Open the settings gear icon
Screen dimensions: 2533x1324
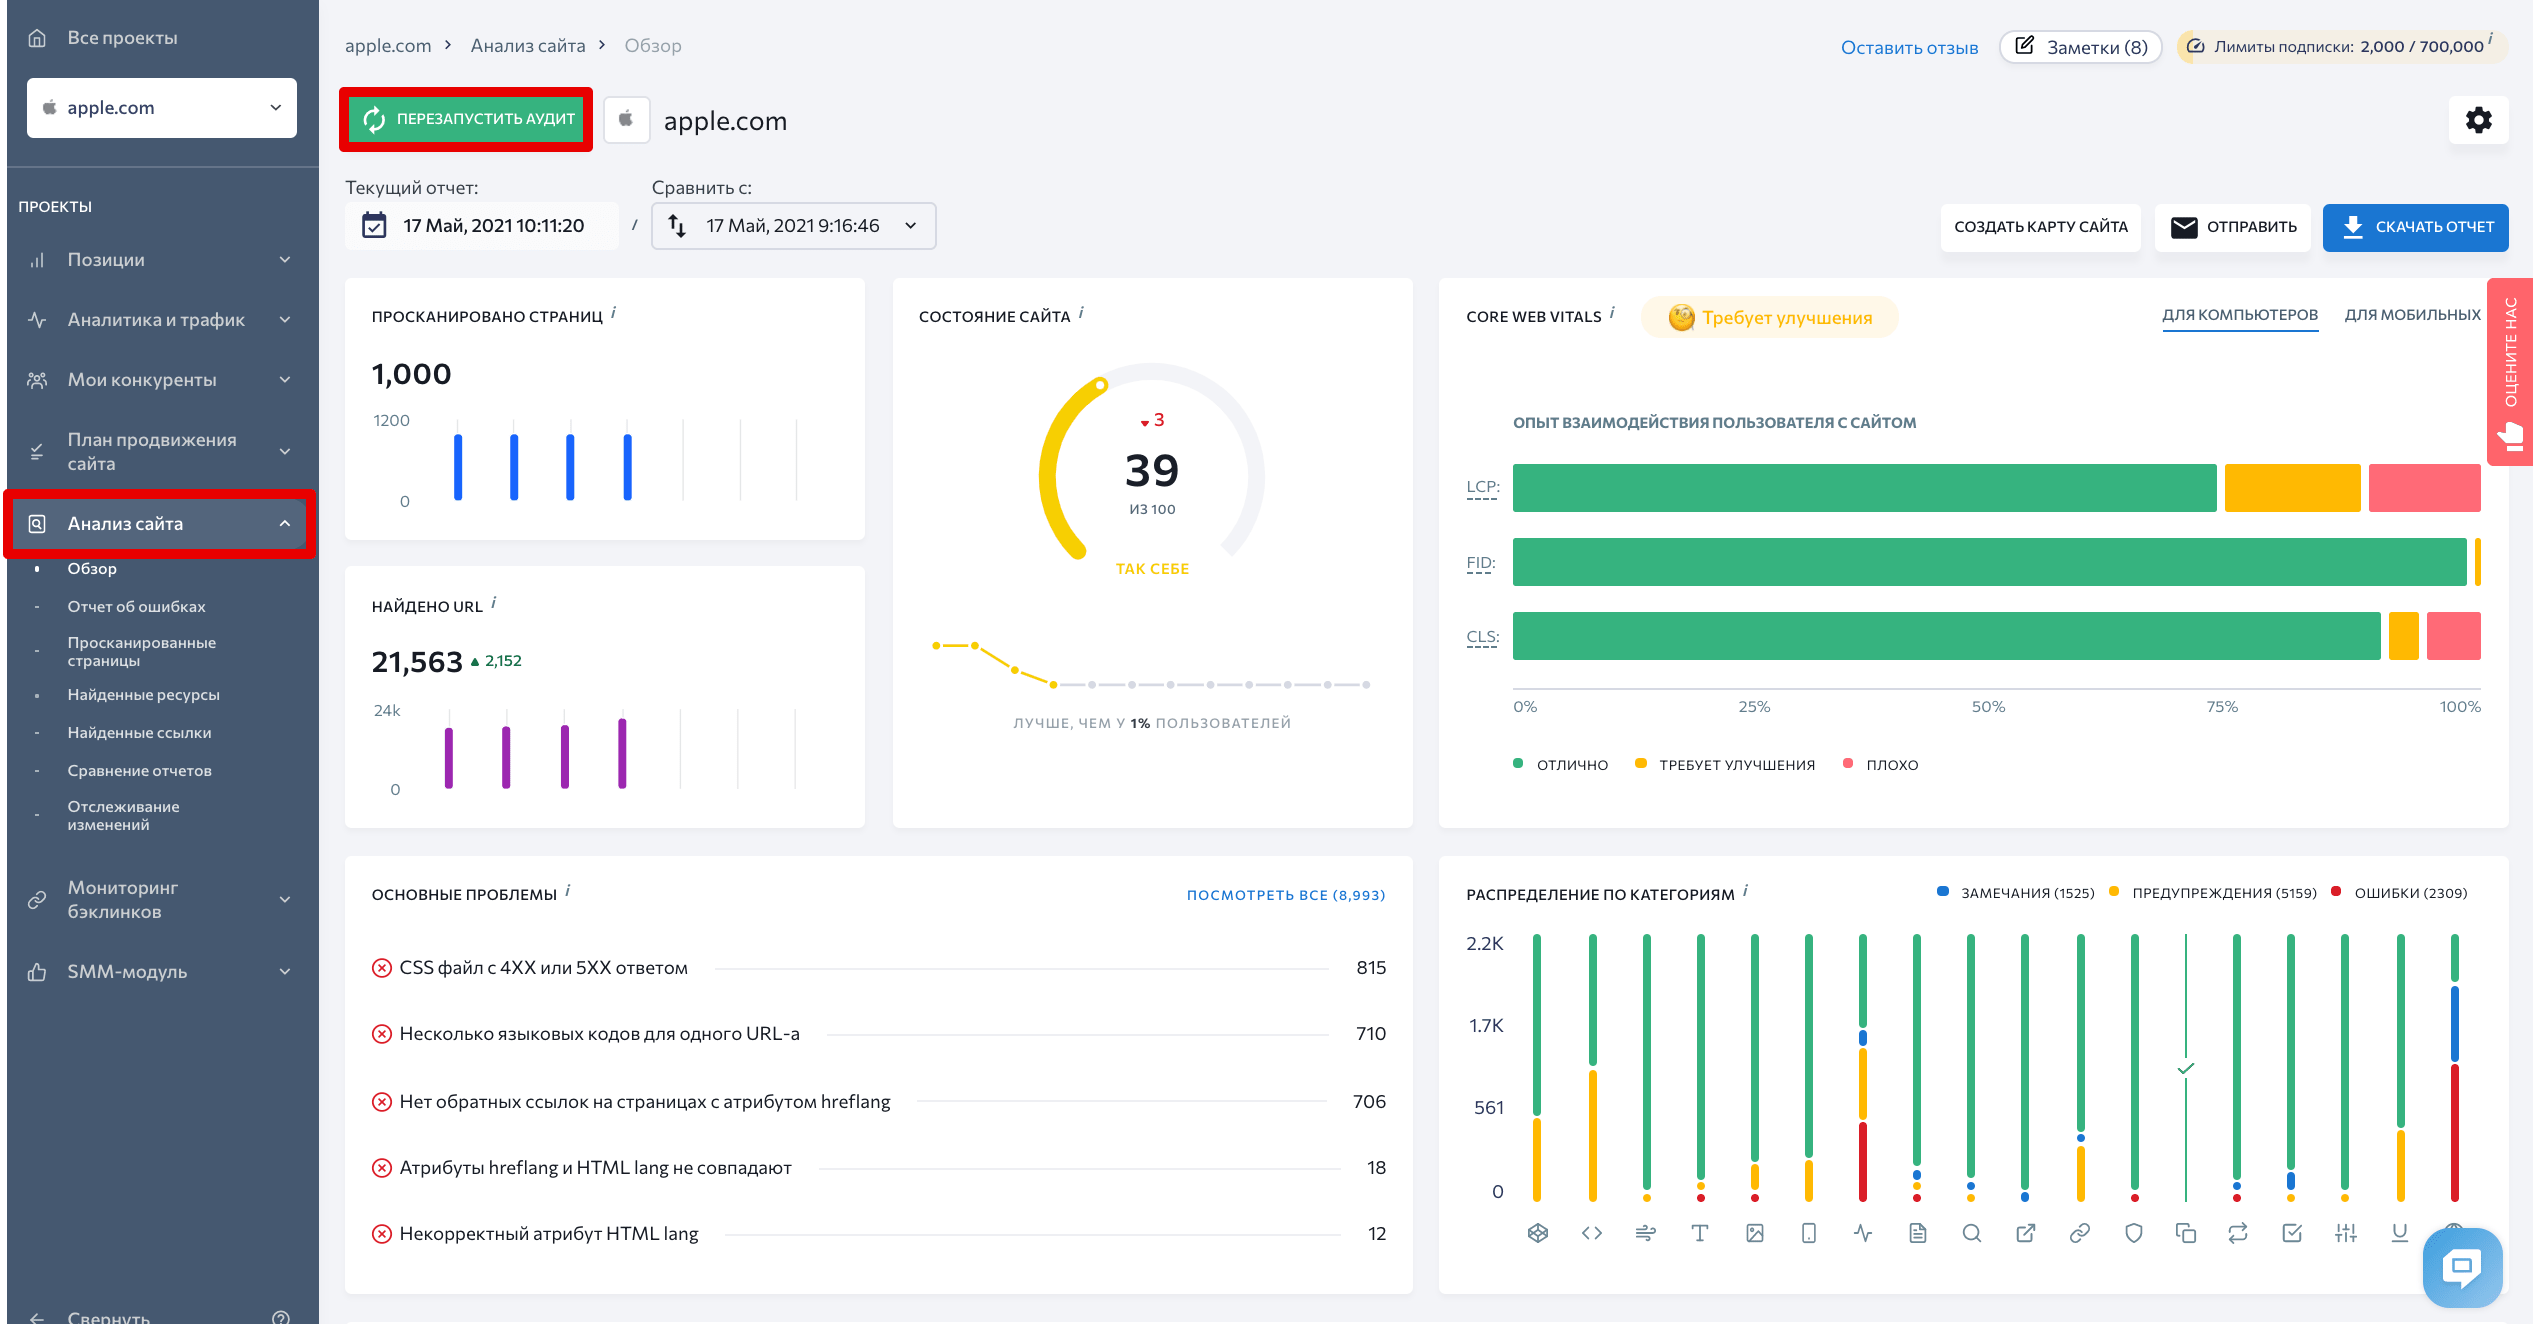(x=2478, y=120)
